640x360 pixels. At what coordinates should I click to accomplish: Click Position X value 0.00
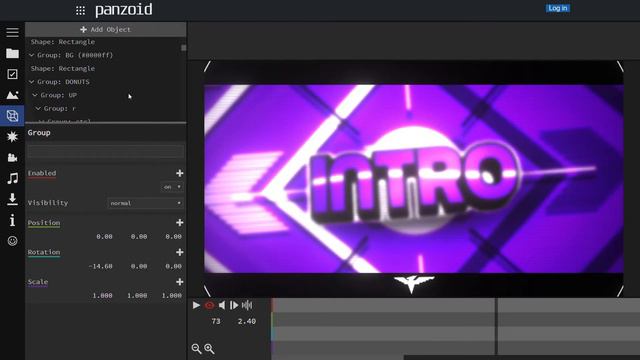104,236
